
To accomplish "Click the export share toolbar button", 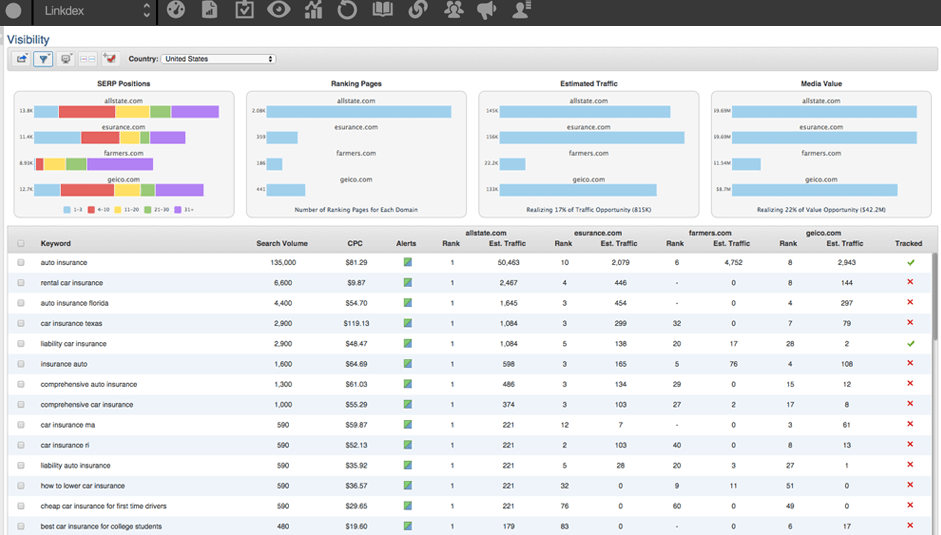I will [x=21, y=59].
